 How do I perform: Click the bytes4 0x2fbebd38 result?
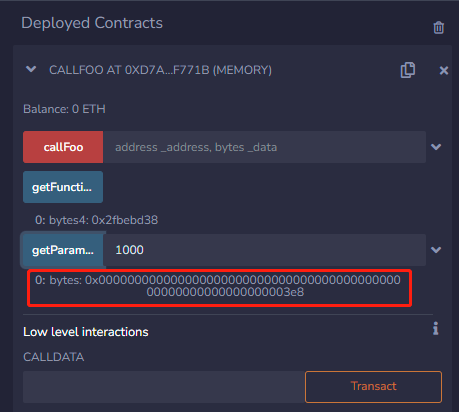[x=97, y=220]
